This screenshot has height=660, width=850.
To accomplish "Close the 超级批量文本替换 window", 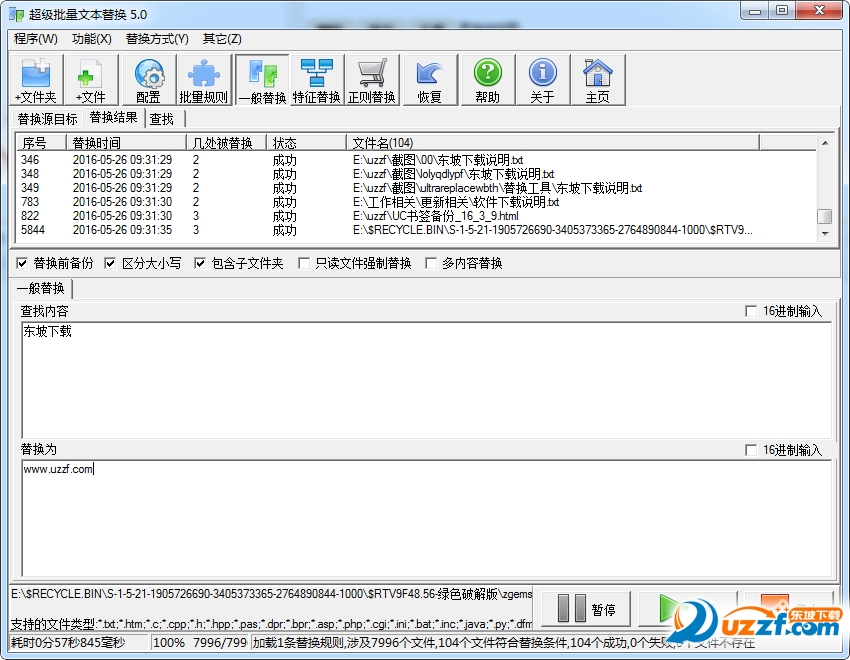I will 819,10.
